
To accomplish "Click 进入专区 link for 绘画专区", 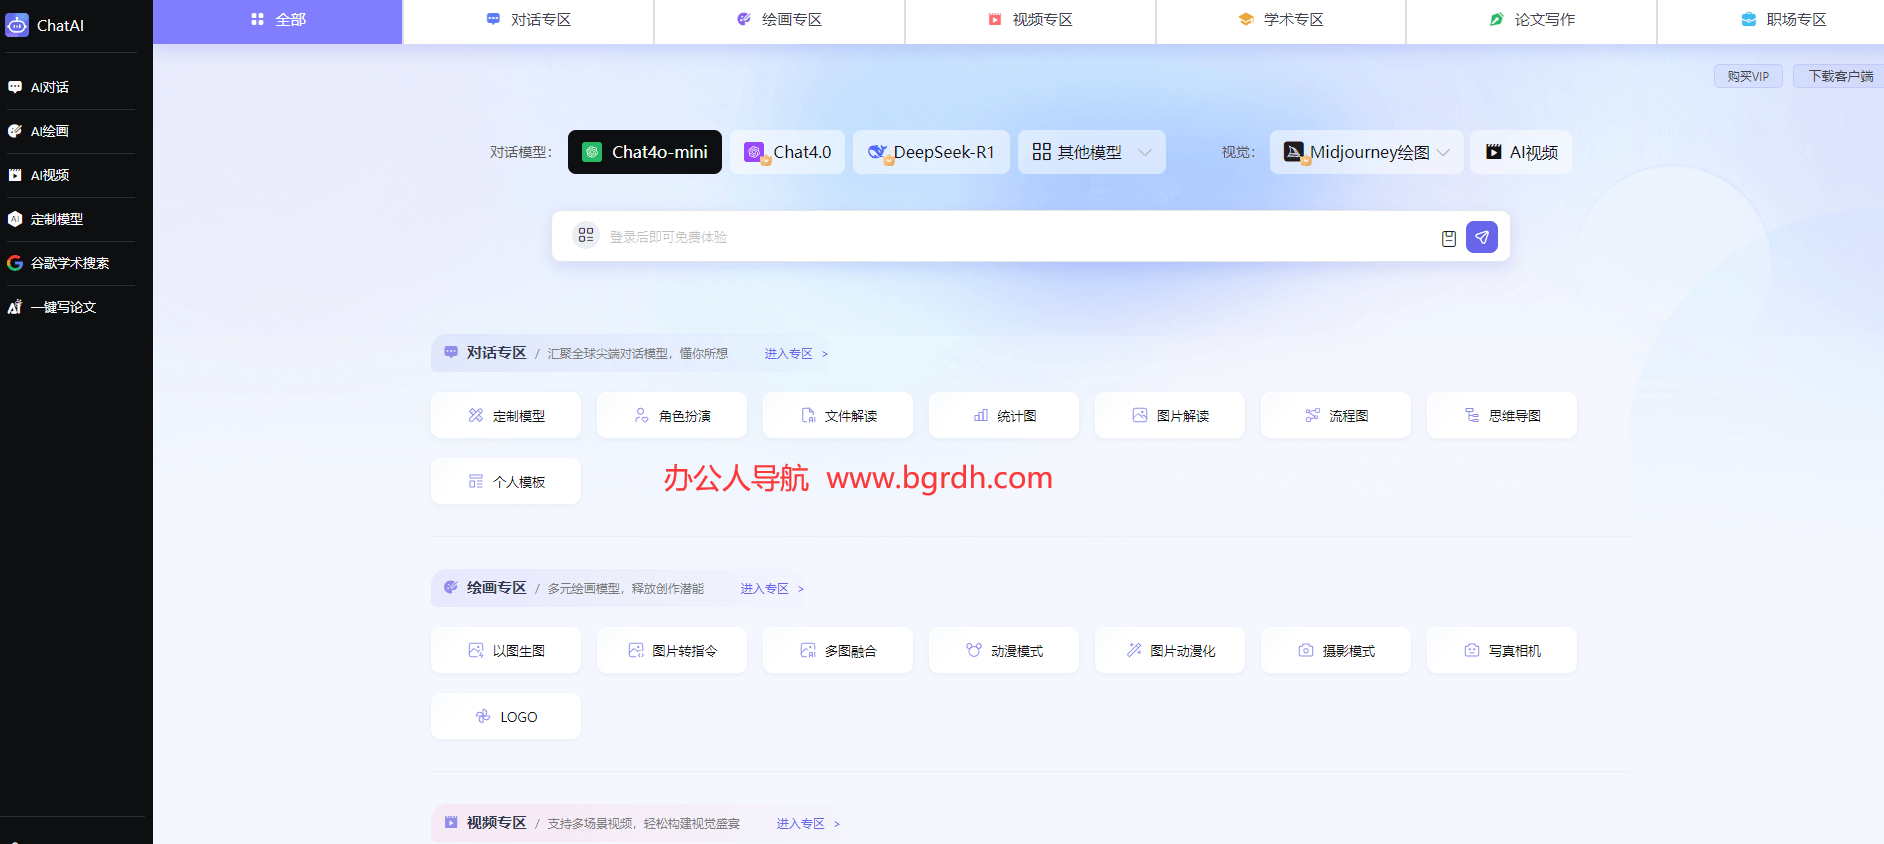I will 772,589.
